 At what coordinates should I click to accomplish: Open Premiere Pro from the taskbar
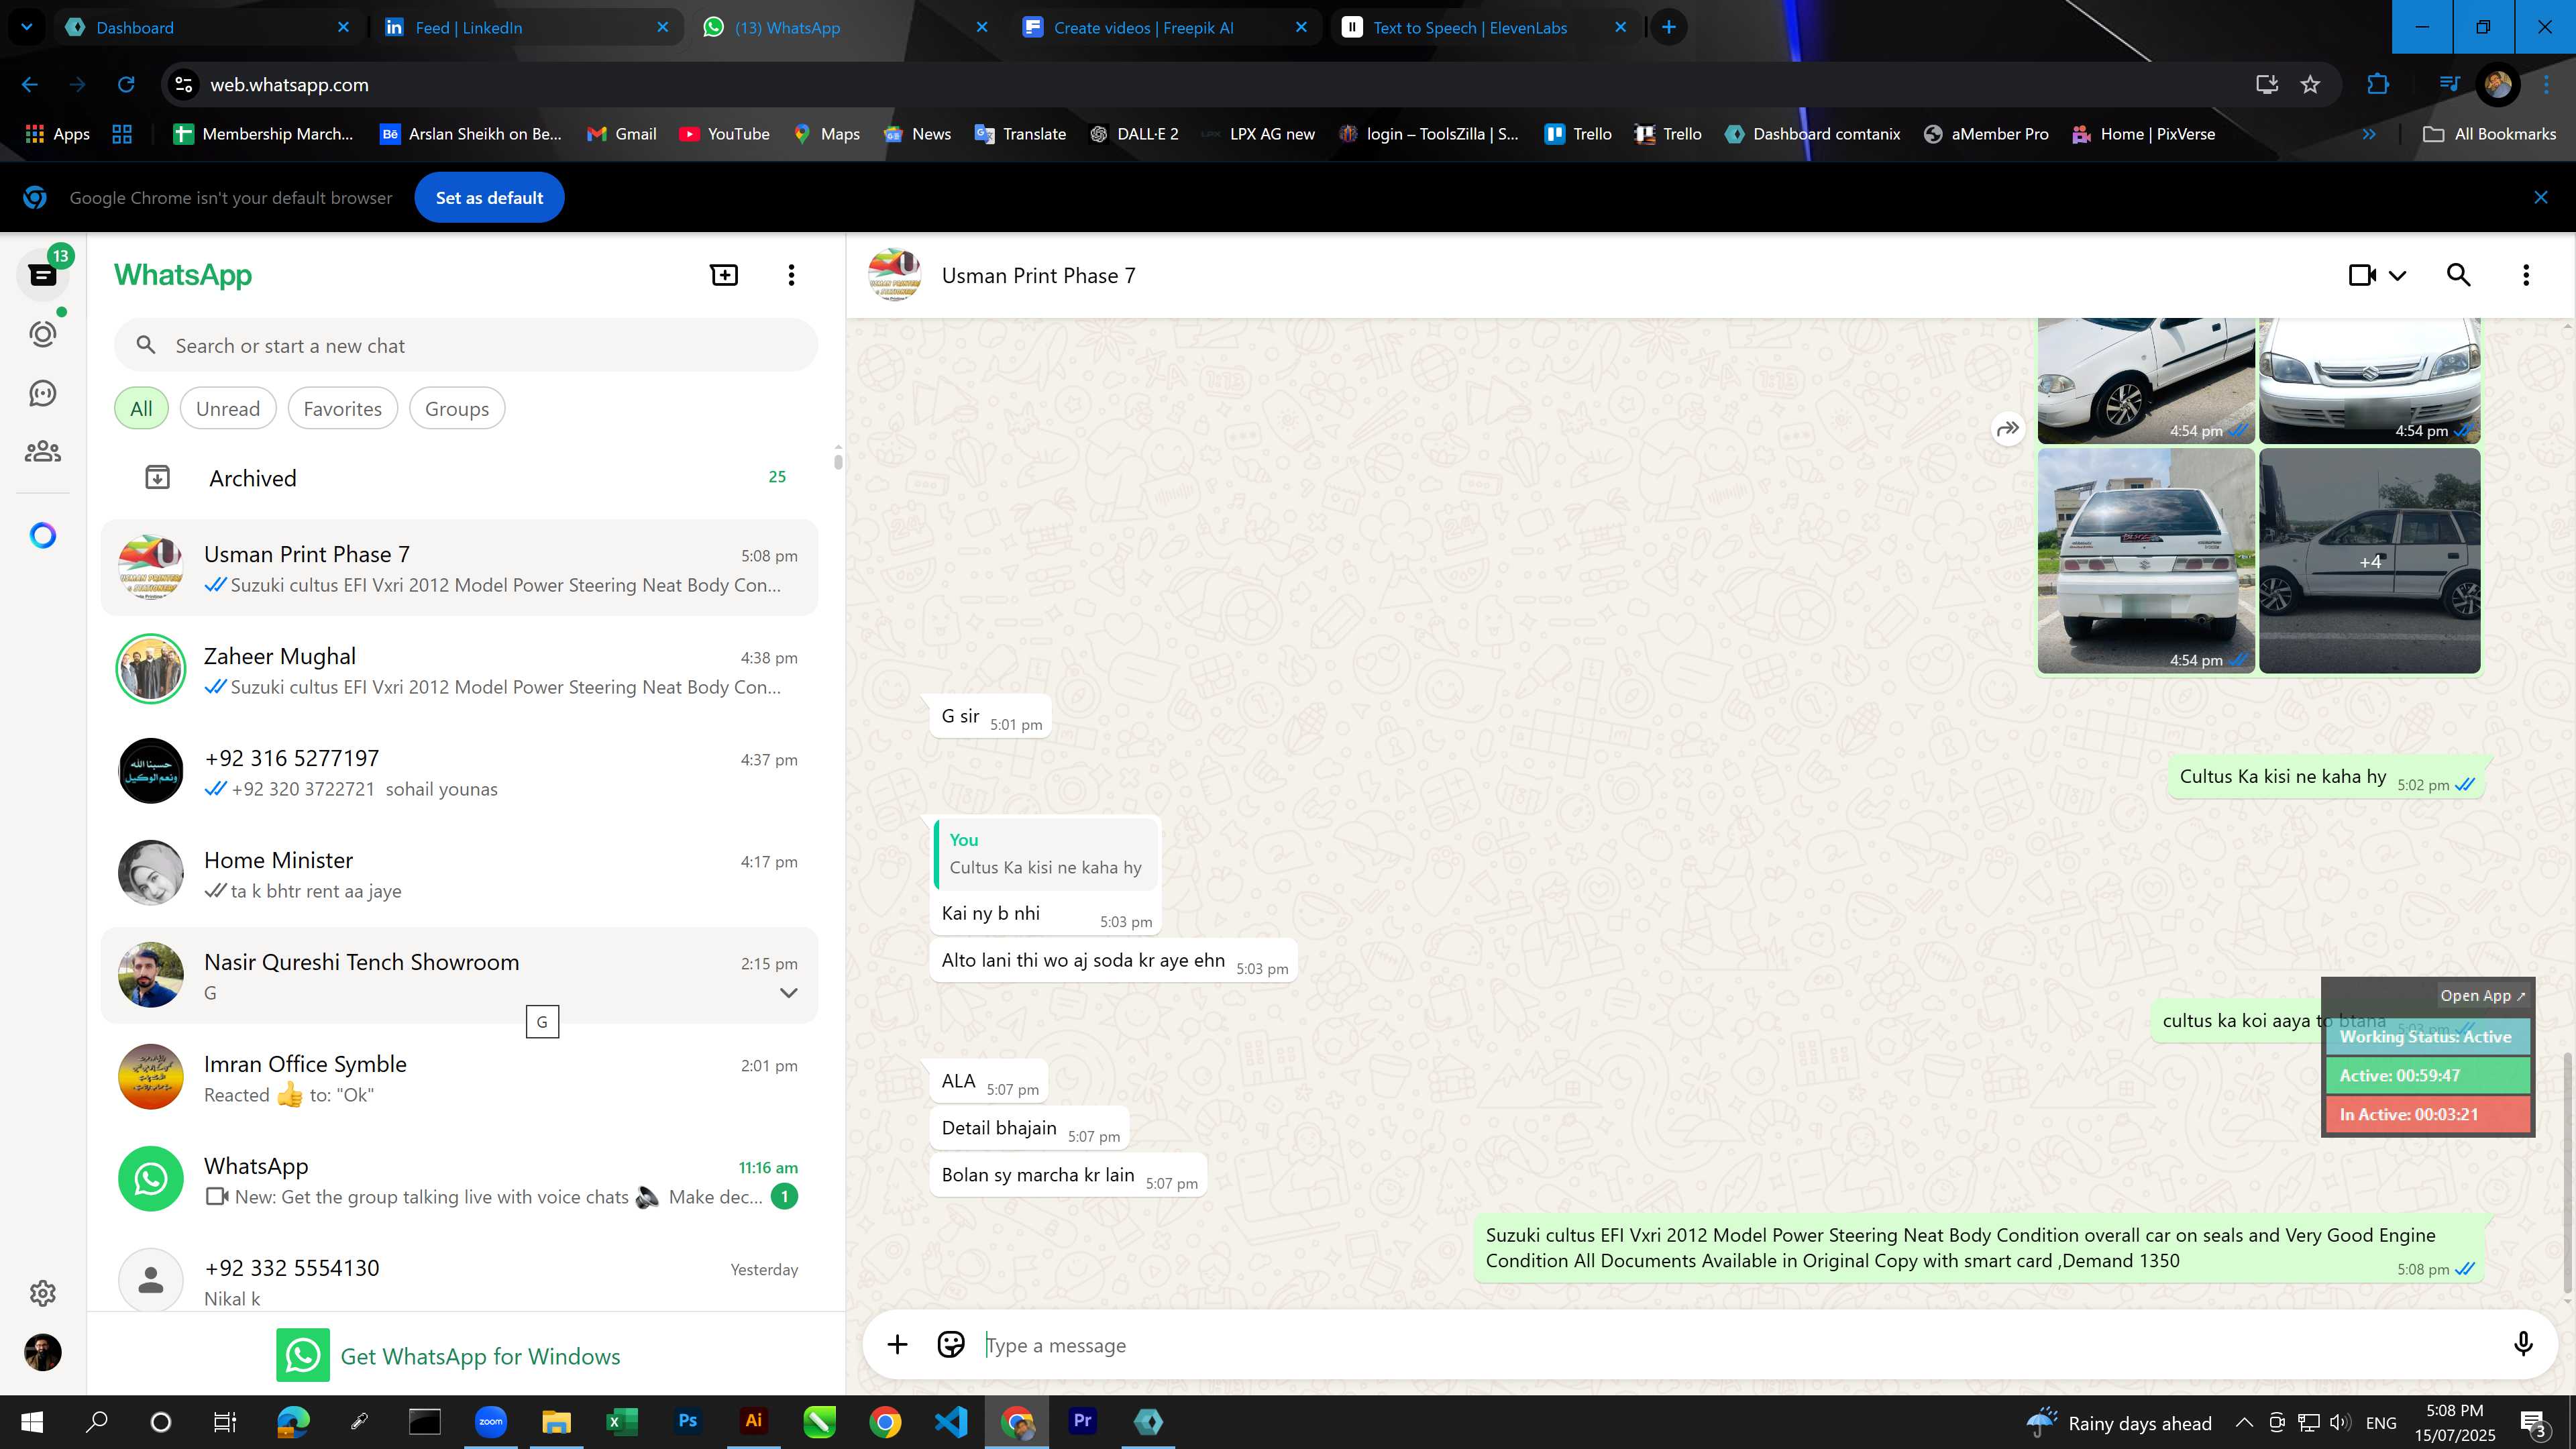[1082, 1421]
